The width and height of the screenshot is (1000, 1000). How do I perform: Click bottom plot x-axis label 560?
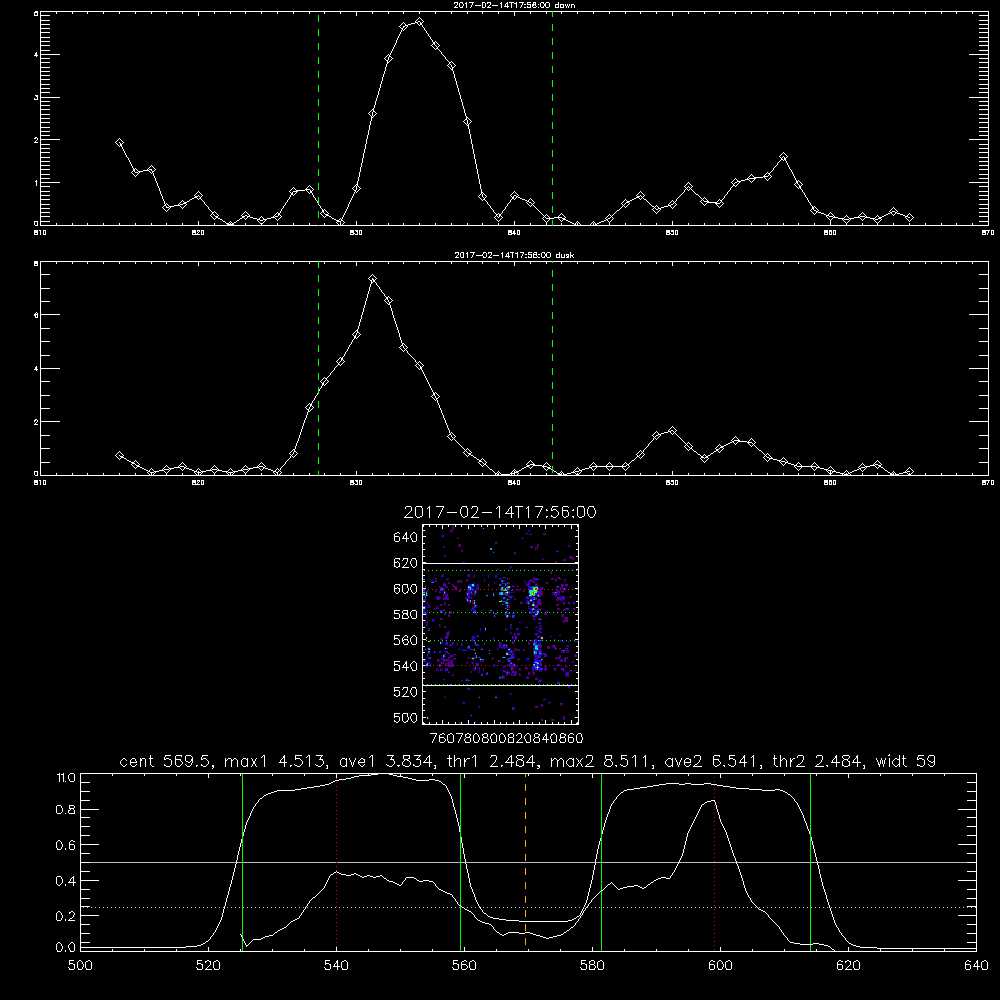[x=464, y=966]
